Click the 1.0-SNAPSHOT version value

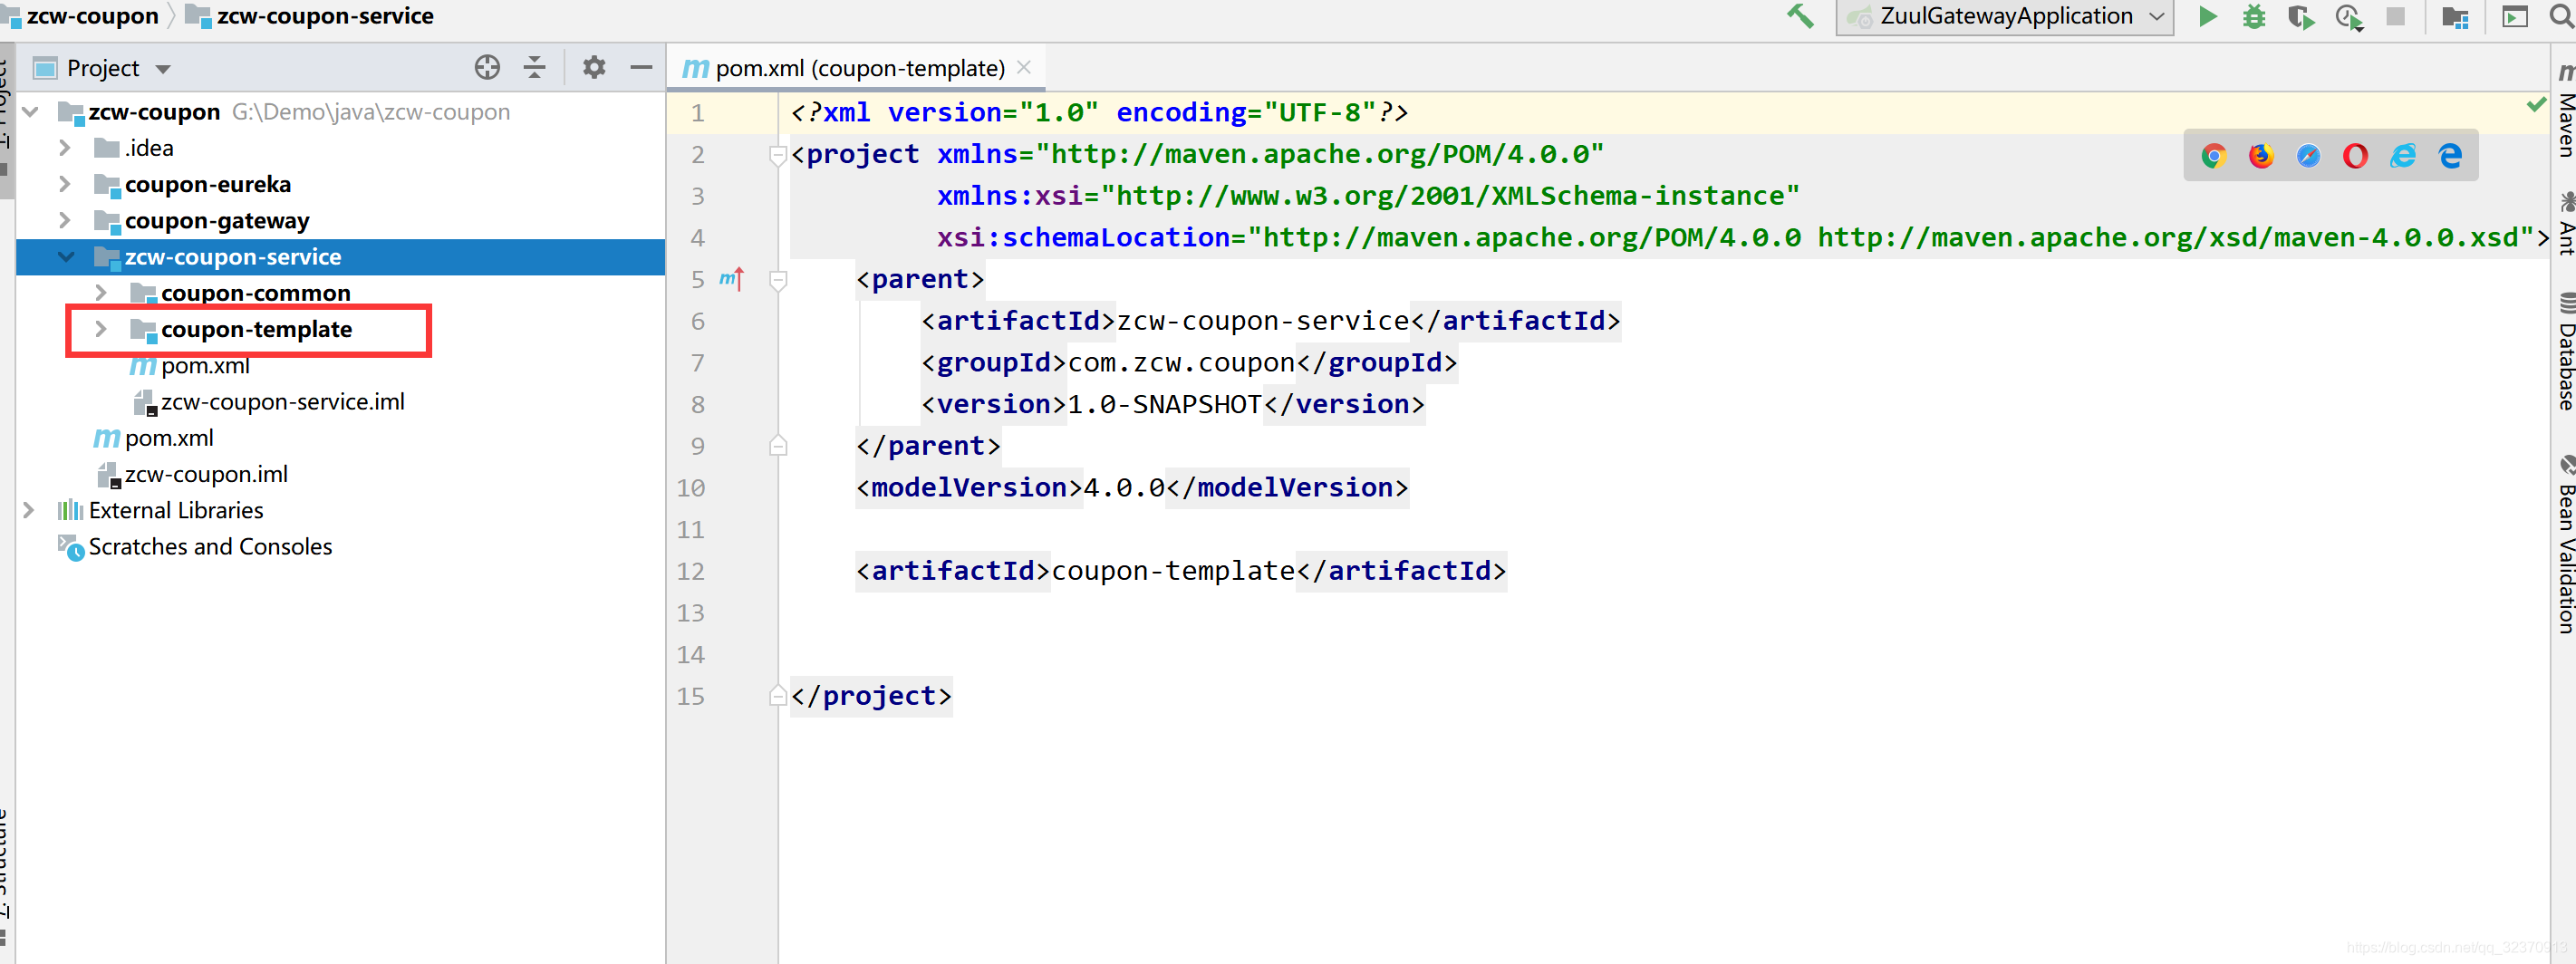coord(1165,404)
